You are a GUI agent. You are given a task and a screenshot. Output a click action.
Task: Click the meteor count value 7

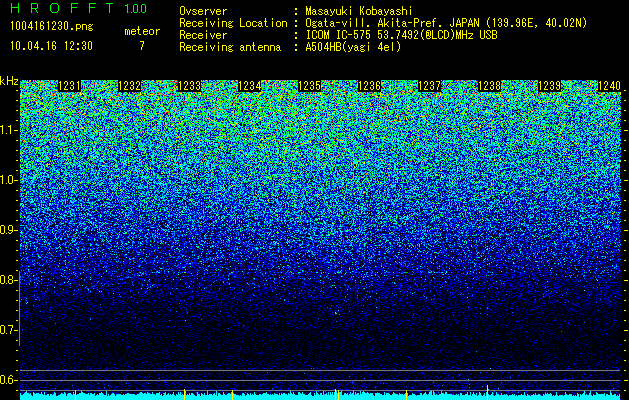coord(142,46)
